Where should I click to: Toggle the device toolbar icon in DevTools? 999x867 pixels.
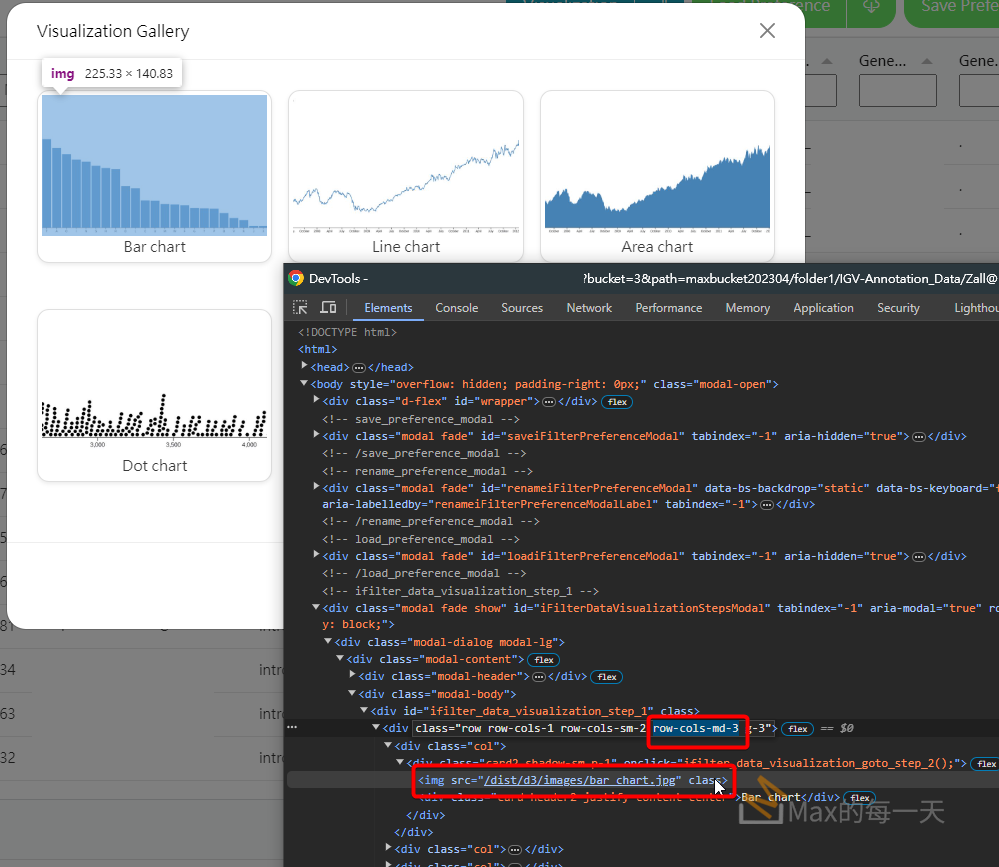[x=328, y=308]
